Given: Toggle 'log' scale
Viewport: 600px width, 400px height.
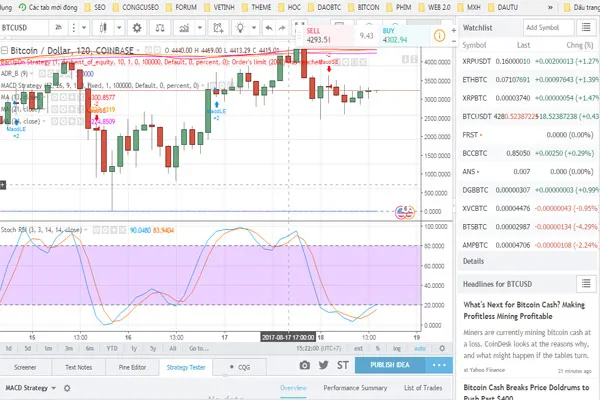Looking at the screenshot, I should coord(397,348).
